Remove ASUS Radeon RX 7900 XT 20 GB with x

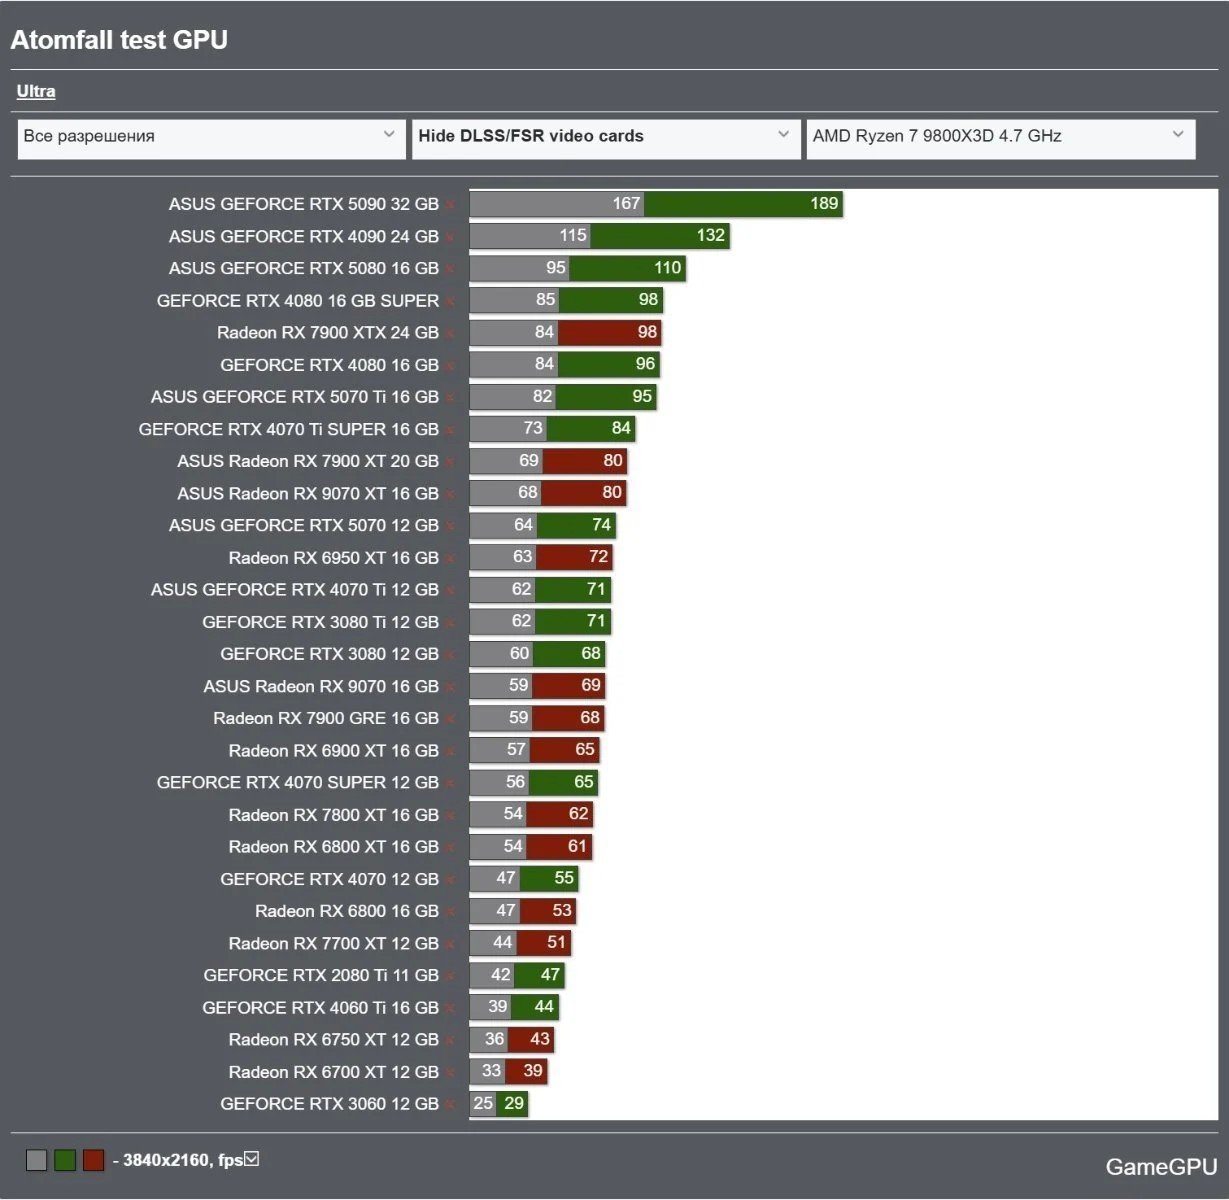coord(451,462)
